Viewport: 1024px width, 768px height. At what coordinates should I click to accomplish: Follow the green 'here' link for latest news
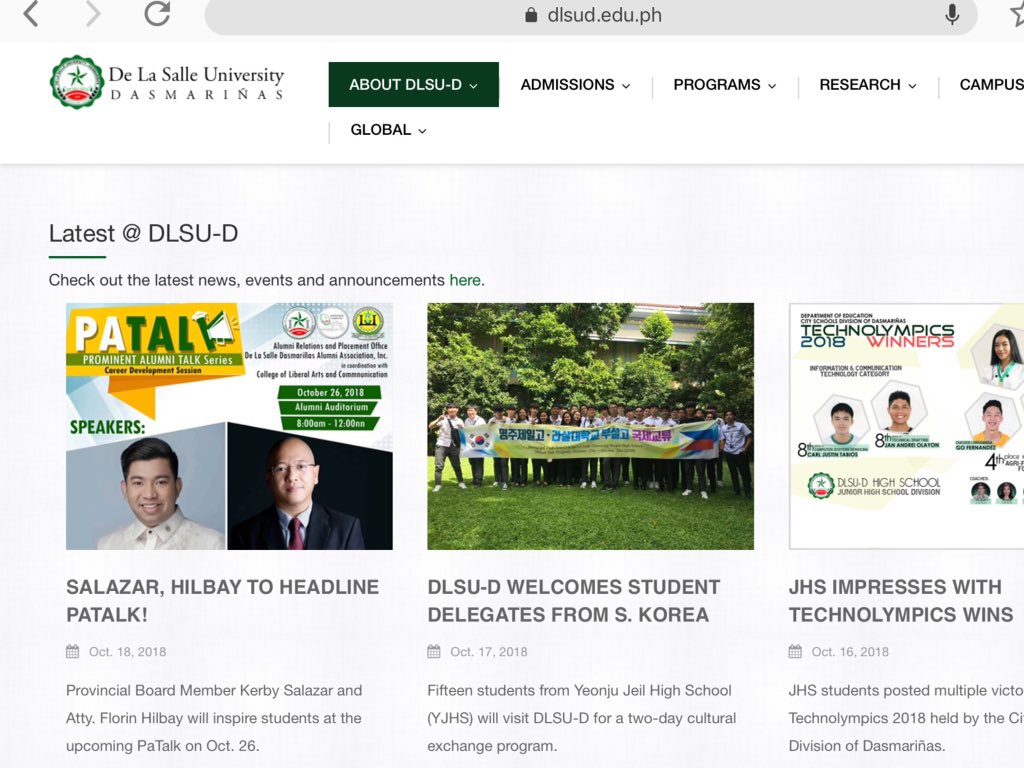464,280
